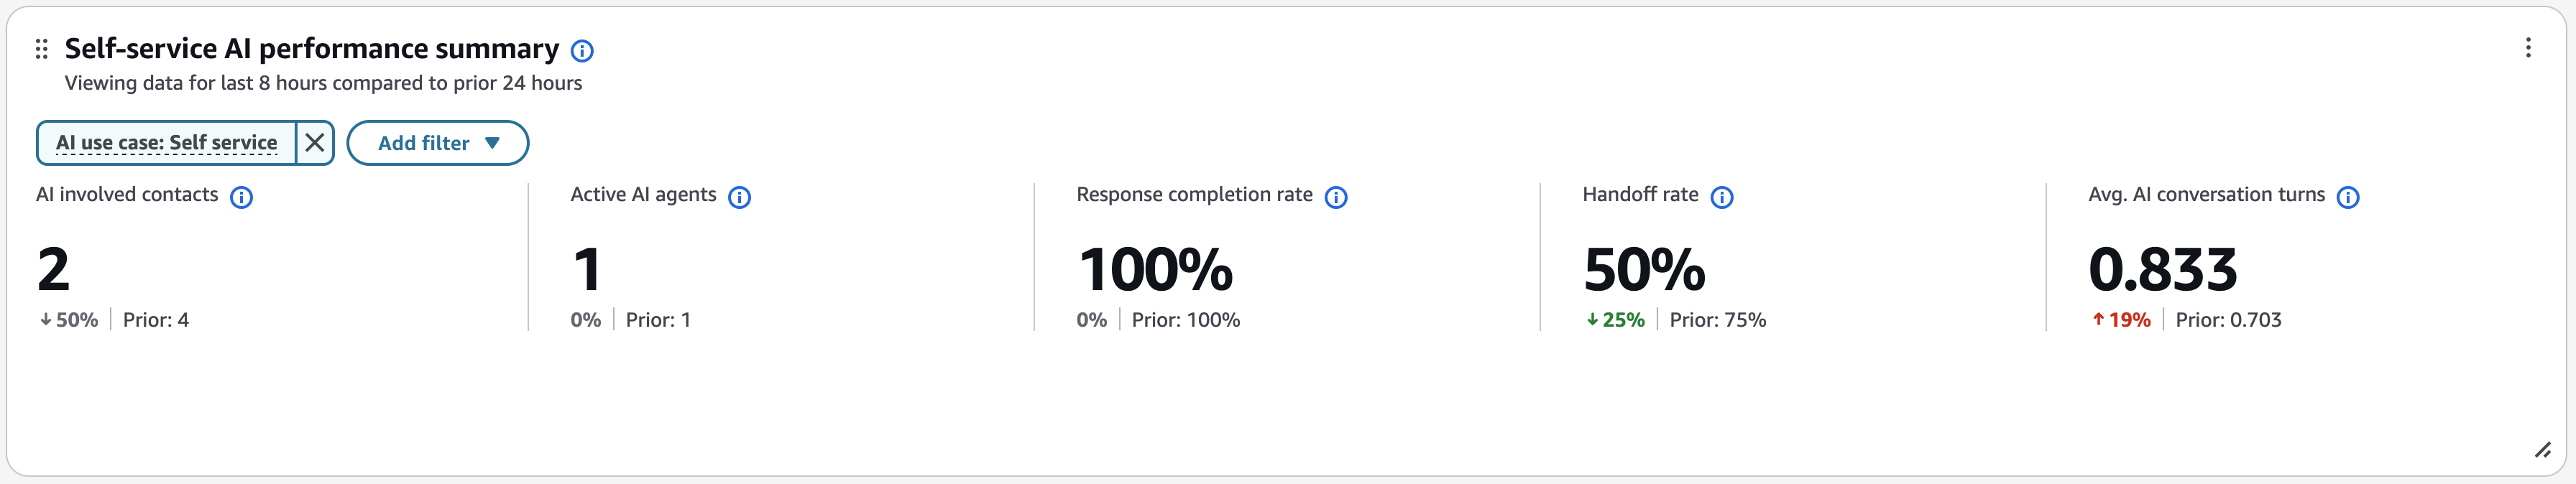Image resolution: width=2576 pixels, height=484 pixels.
Task: Click the self-service AI summary title
Action: click(x=310, y=47)
